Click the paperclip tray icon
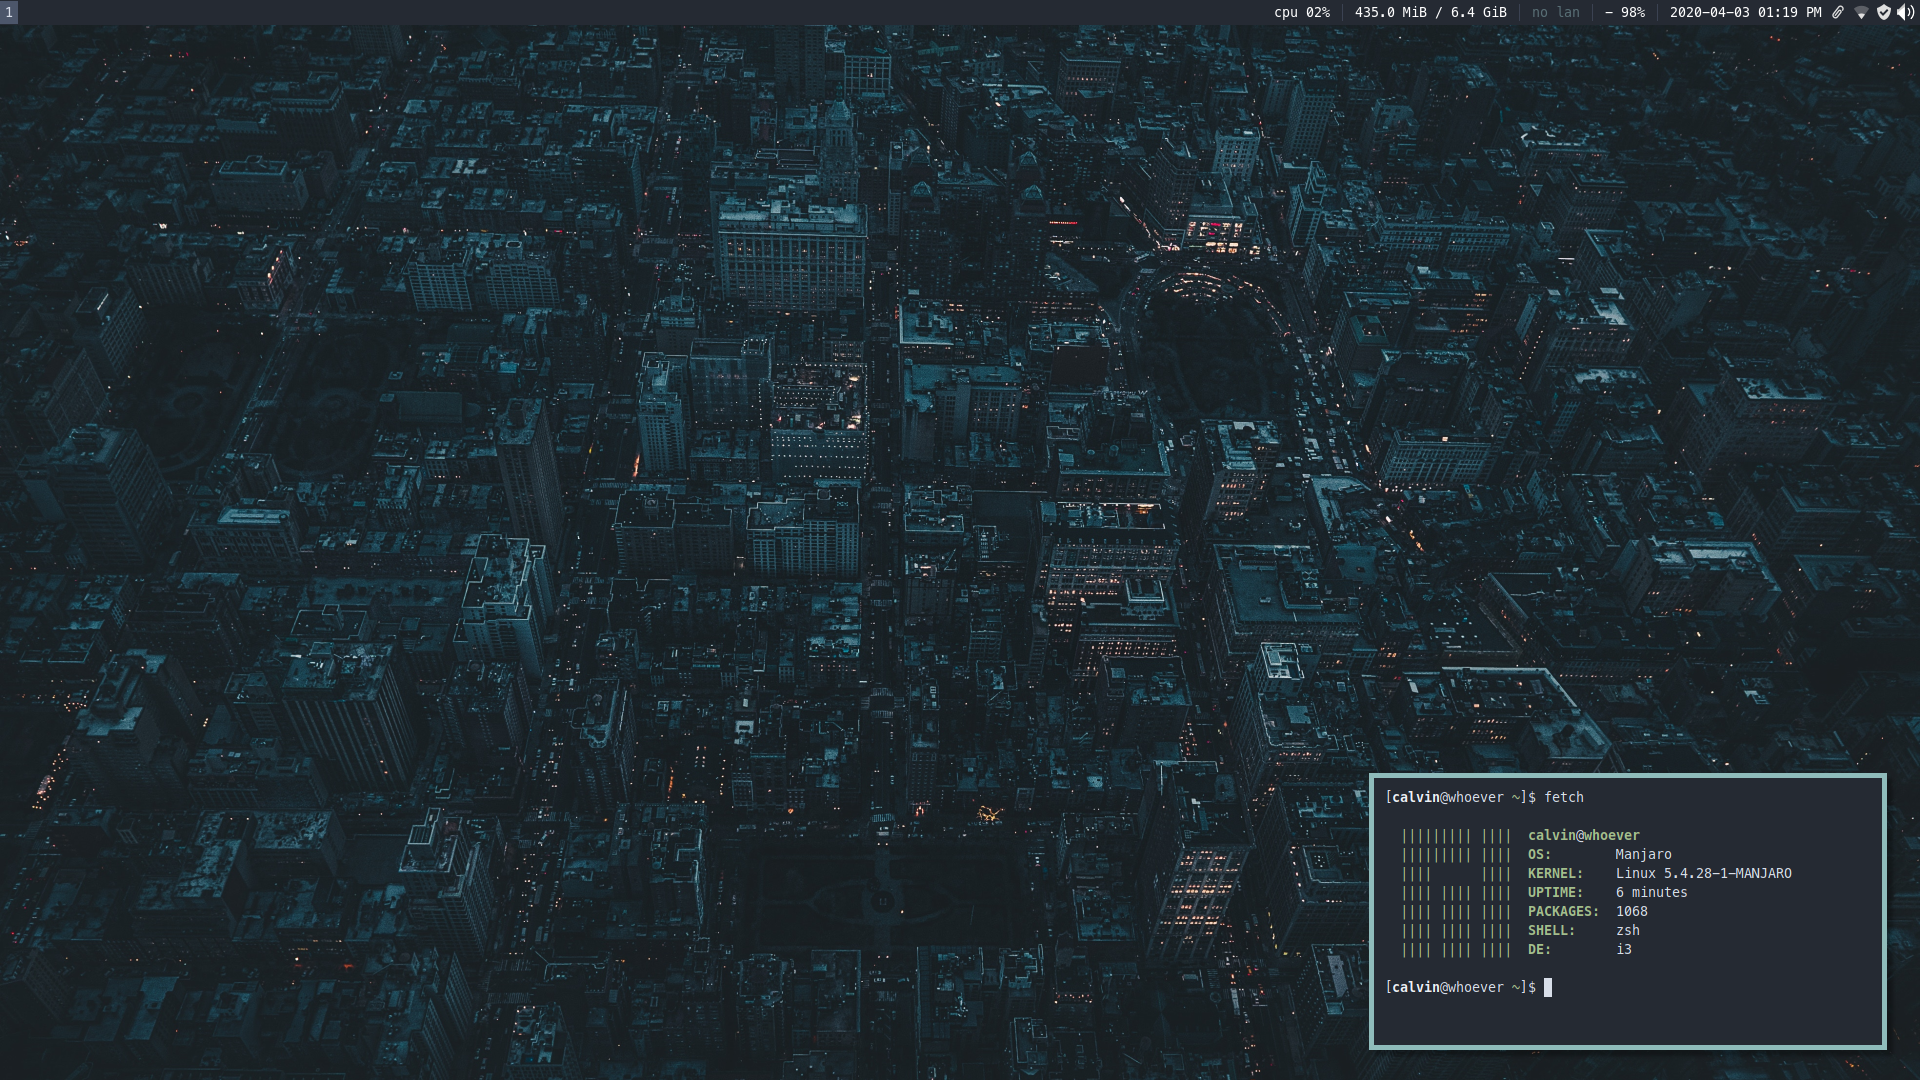1920x1080 pixels. (1838, 12)
